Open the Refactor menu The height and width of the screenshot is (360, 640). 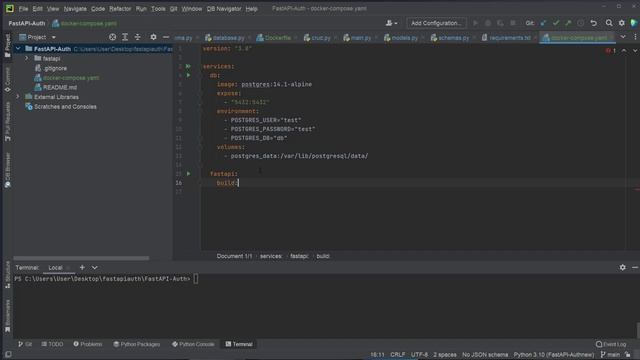coord(120,9)
